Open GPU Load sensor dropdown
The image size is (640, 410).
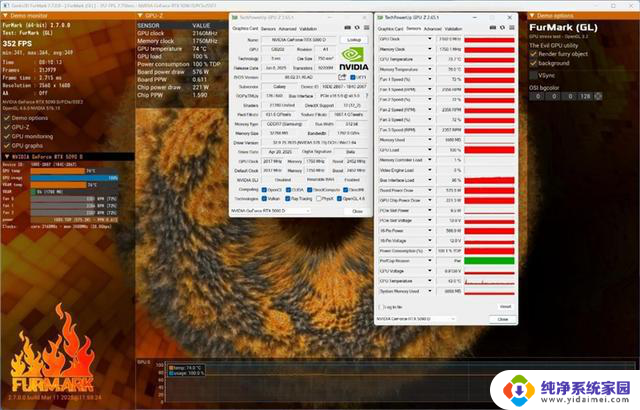[429, 150]
